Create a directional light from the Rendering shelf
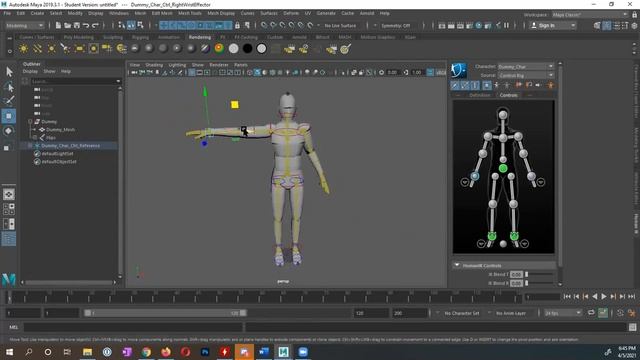This screenshot has height=360, width=640. (38, 49)
